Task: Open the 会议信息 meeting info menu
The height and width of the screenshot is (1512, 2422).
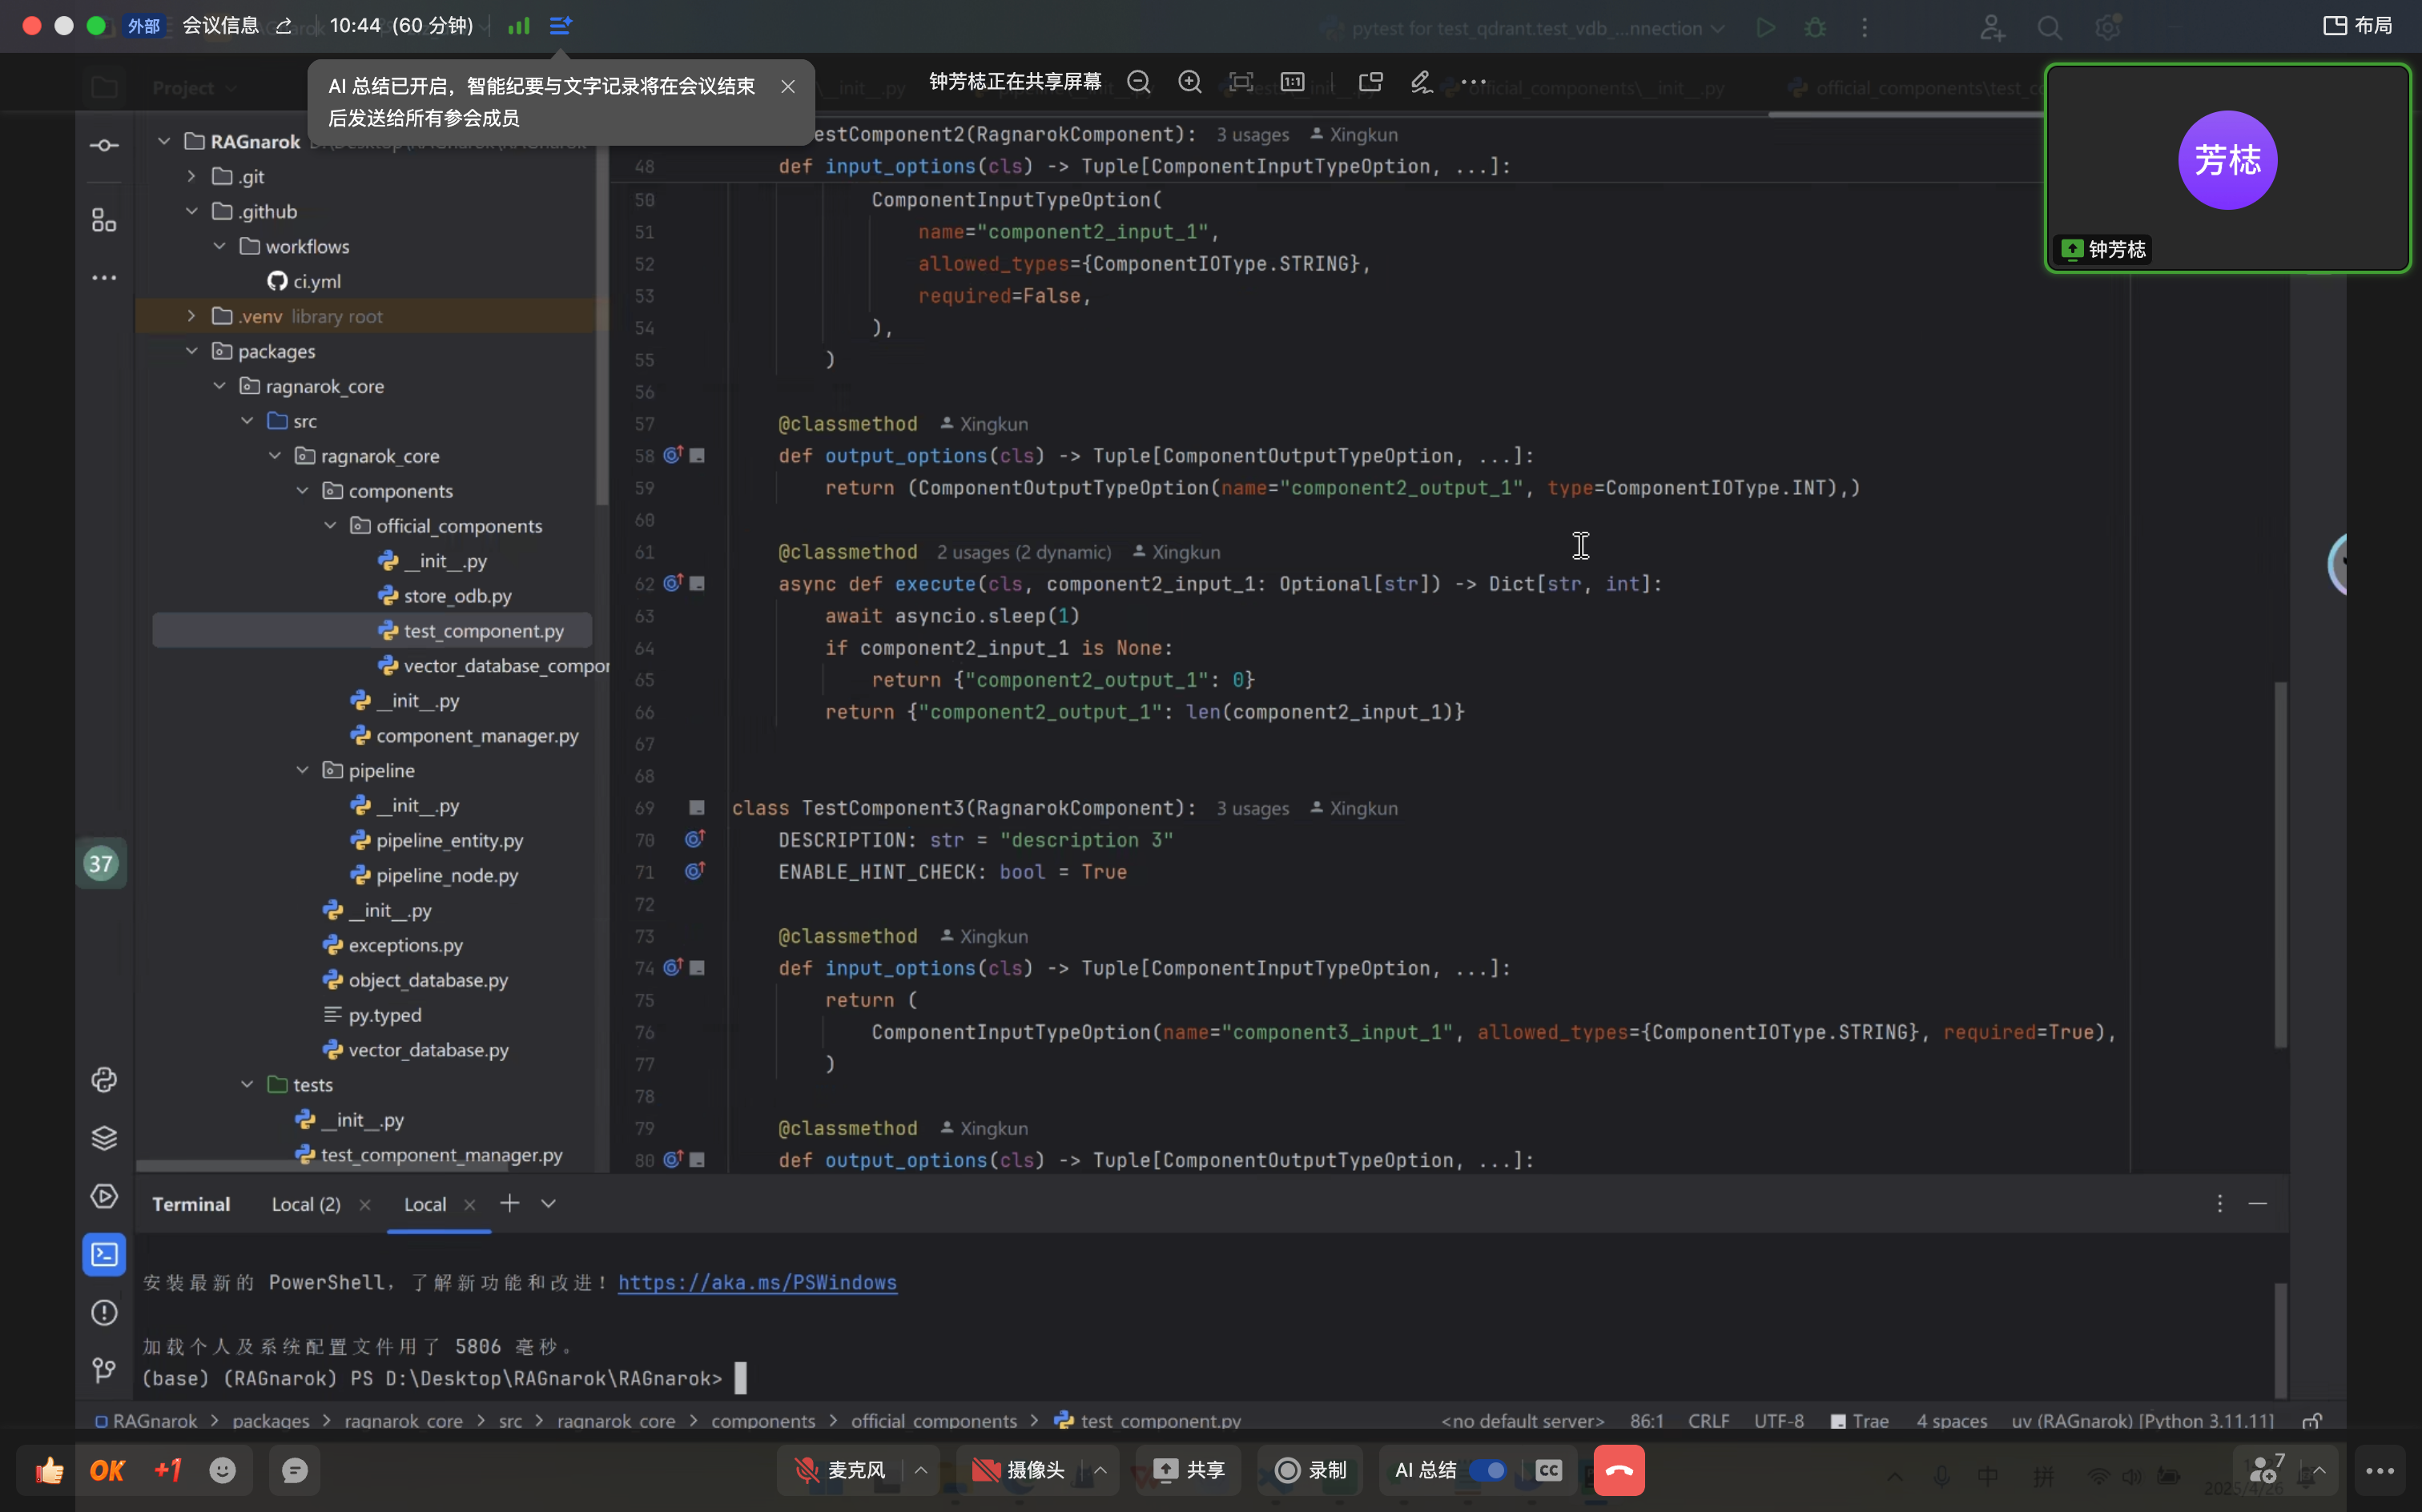Action: 220,26
